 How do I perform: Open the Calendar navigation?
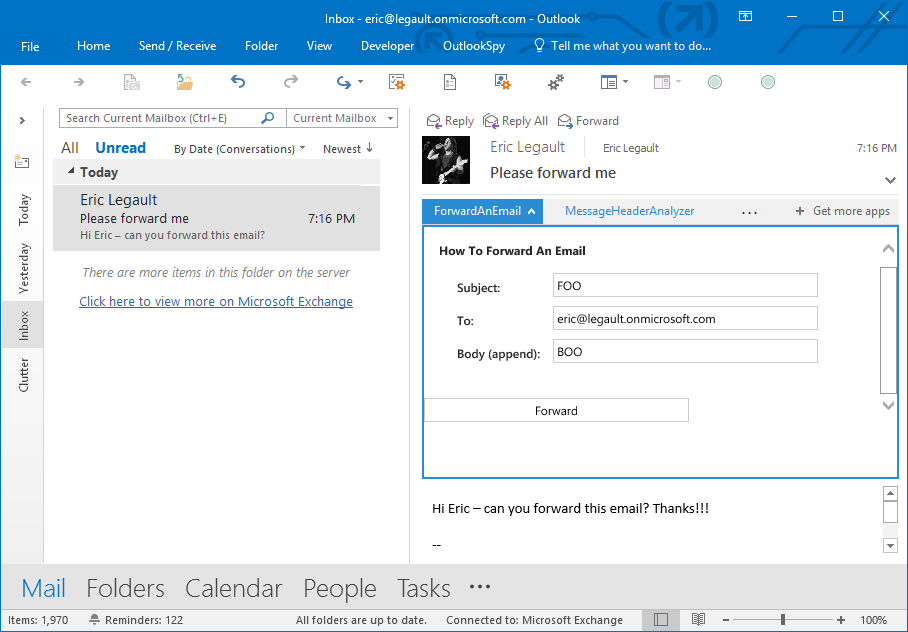233,589
